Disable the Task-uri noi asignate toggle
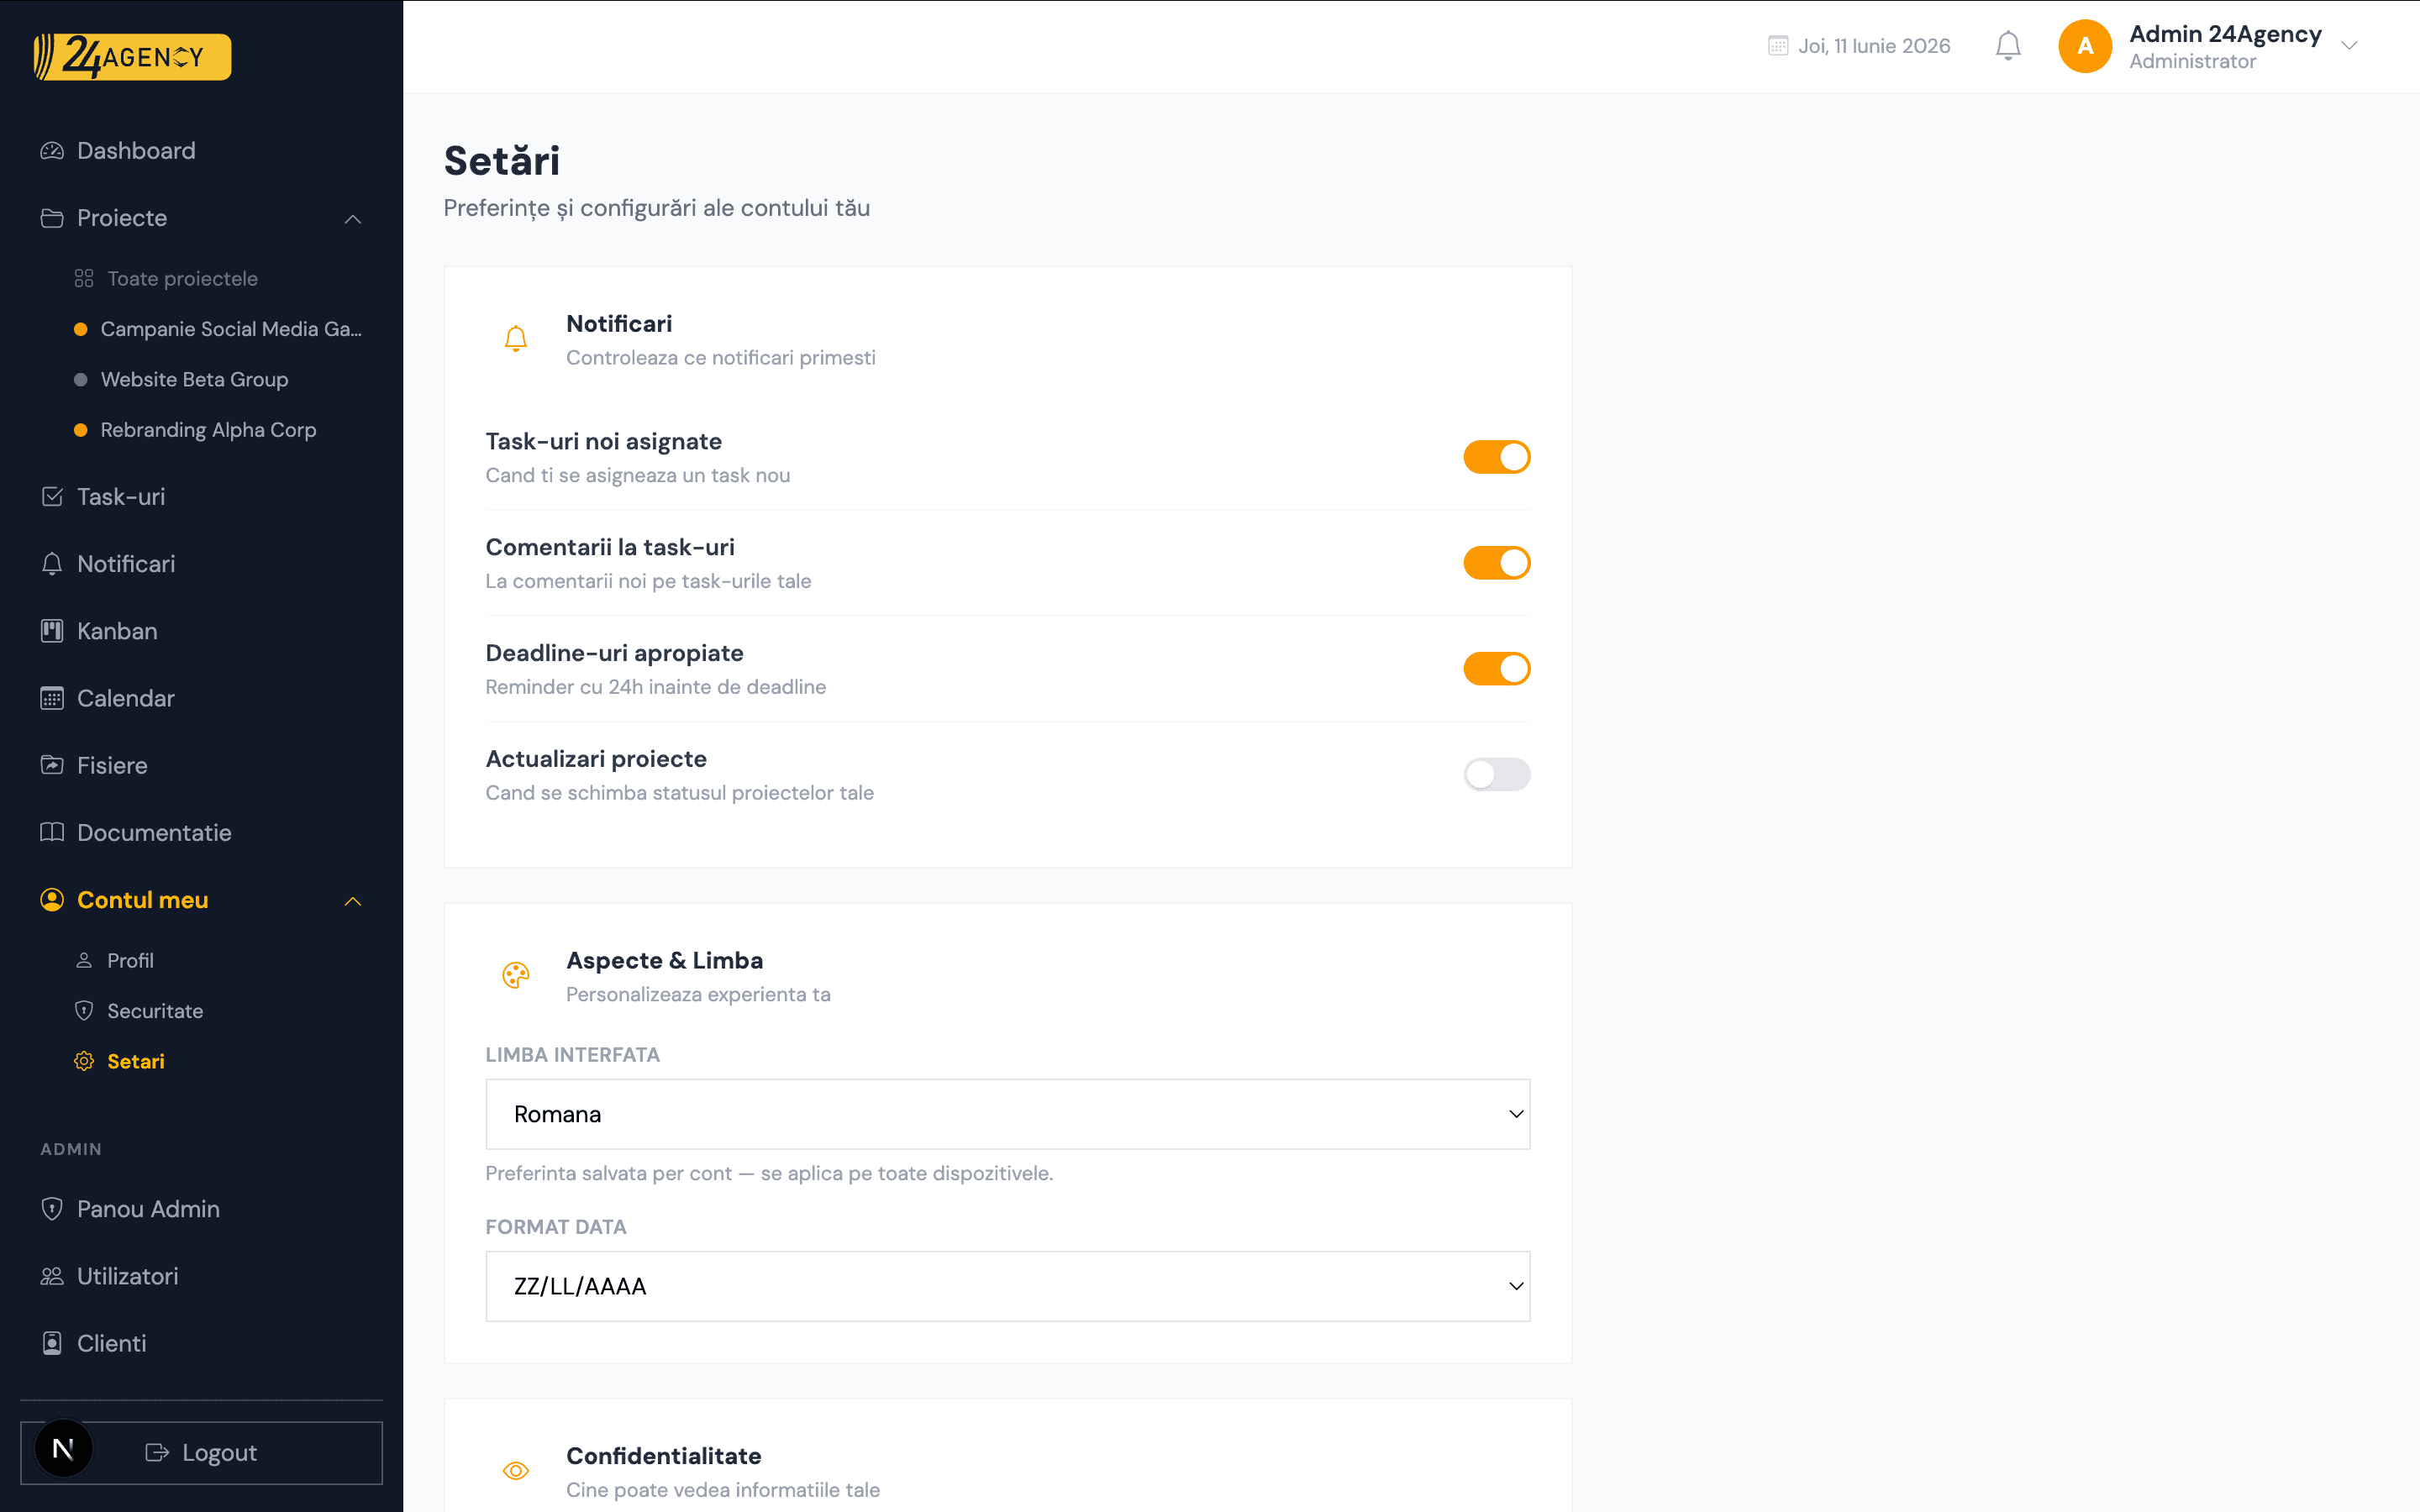The width and height of the screenshot is (2420, 1512). pyautogui.click(x=1497, y=457)
